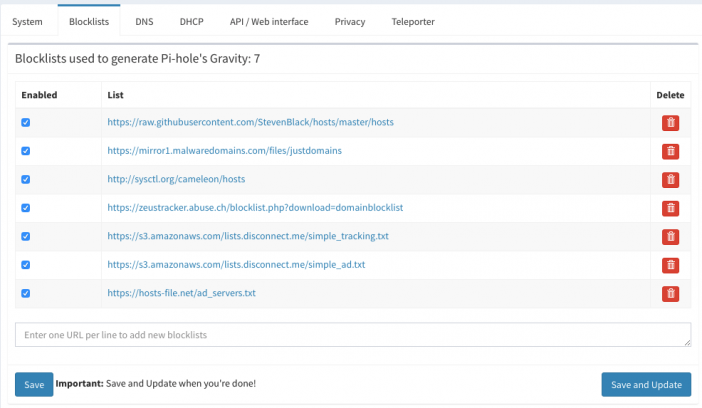Delete the sysctl.org cameleon hosts list
The width and height of the screenshot is (702, 408).
tap(670, 180)
